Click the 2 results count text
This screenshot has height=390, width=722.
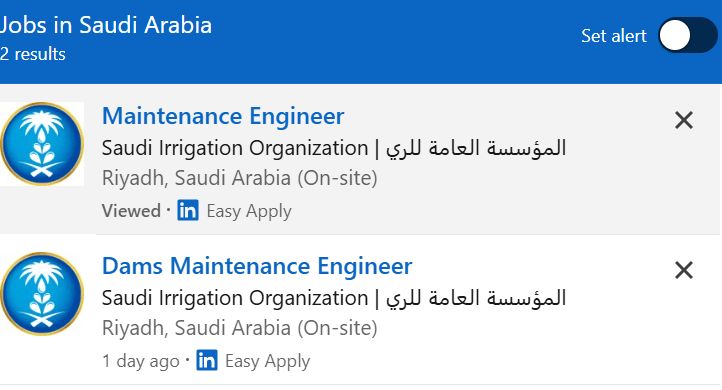[33, 54]
